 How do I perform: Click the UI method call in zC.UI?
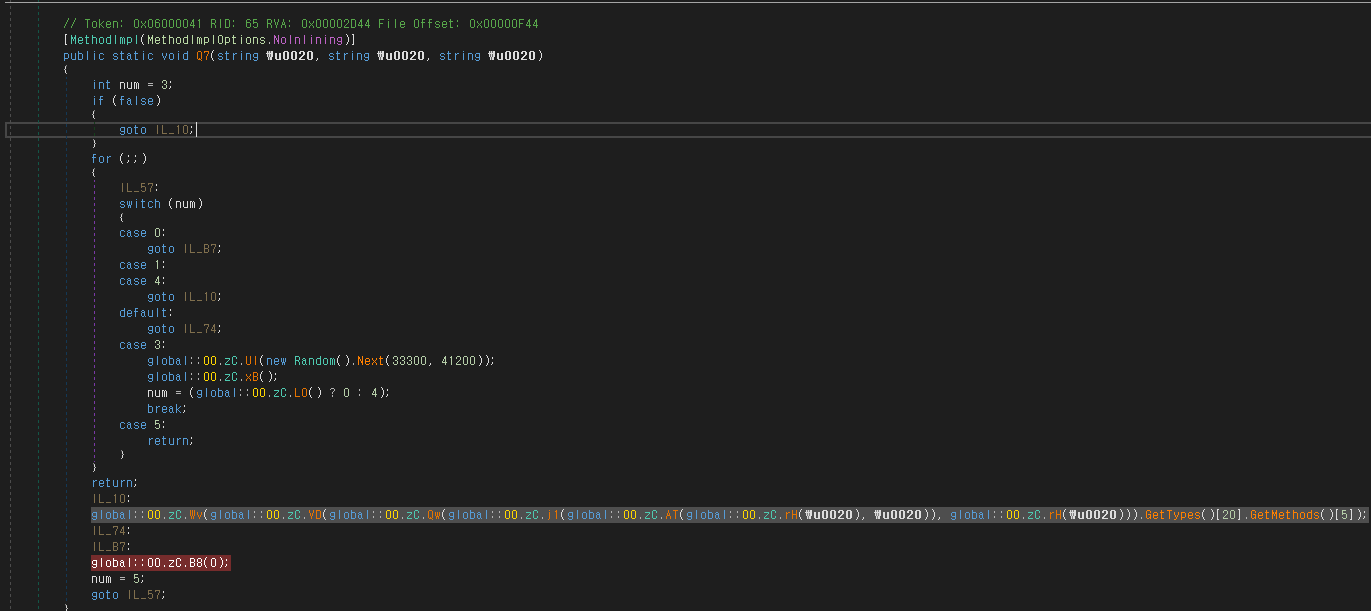(251, 361)
